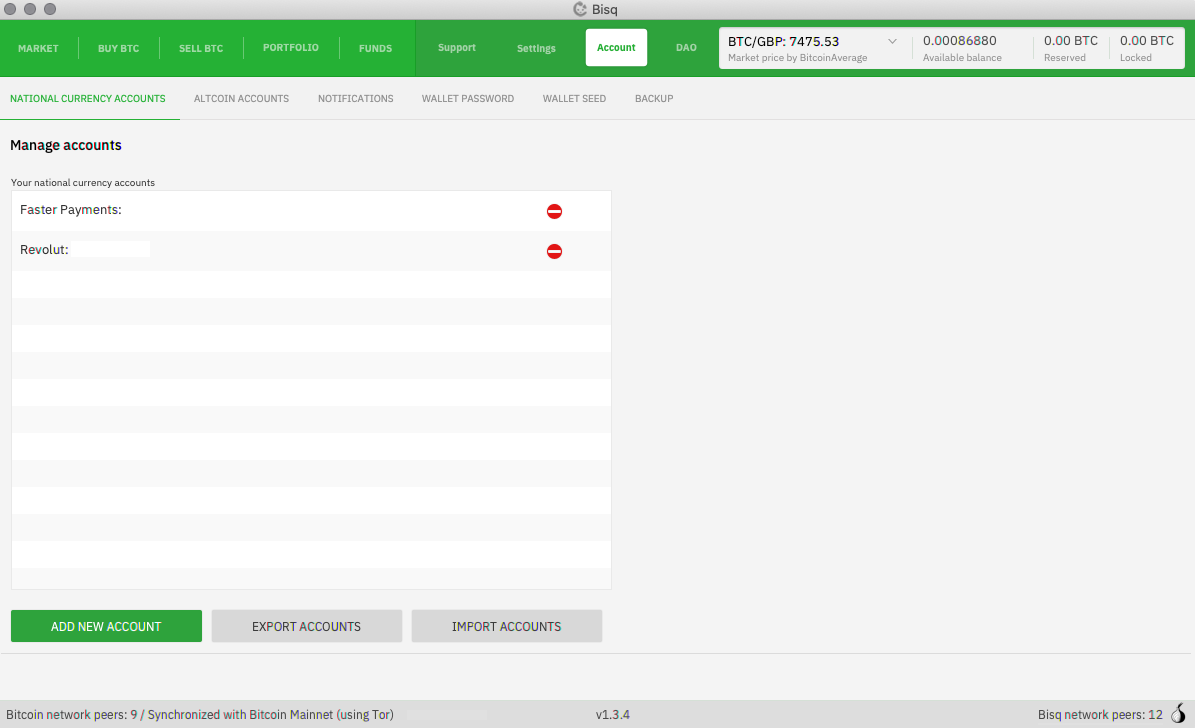1195x728 pixels.
Task: Expand the BTC/GBP market price dropdown
Action: (x=892, y=41)
